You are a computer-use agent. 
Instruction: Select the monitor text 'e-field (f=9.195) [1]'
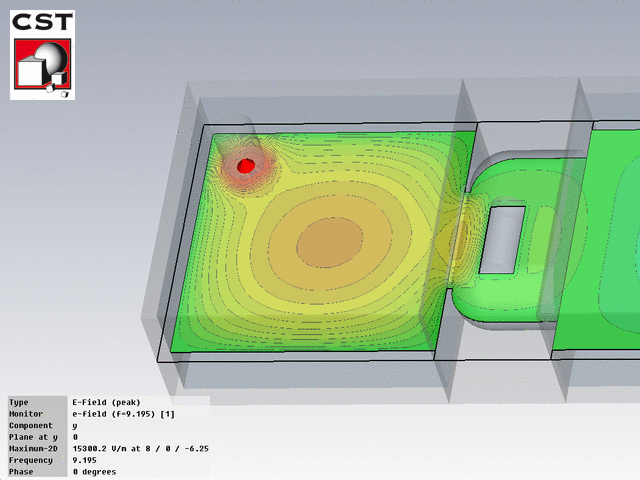(x=123, y=414)
